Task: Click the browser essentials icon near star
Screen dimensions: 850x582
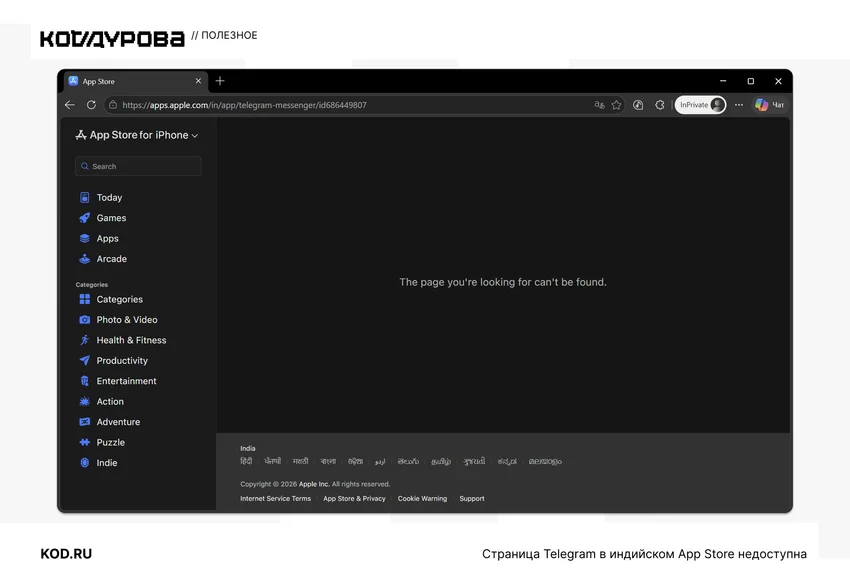Action: (x=638, y=105)
